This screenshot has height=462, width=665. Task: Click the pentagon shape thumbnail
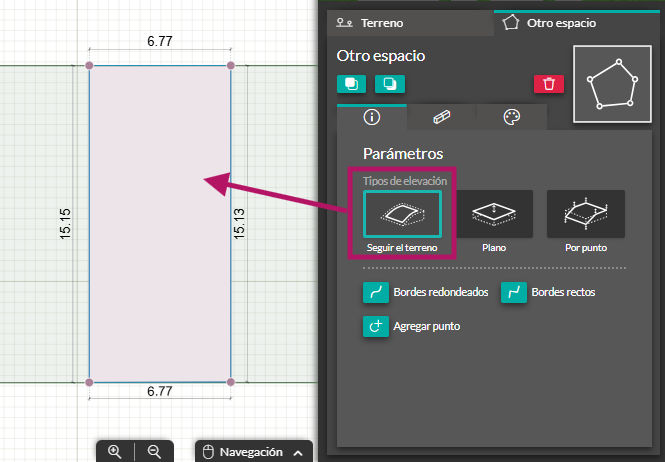pos(612,84)
